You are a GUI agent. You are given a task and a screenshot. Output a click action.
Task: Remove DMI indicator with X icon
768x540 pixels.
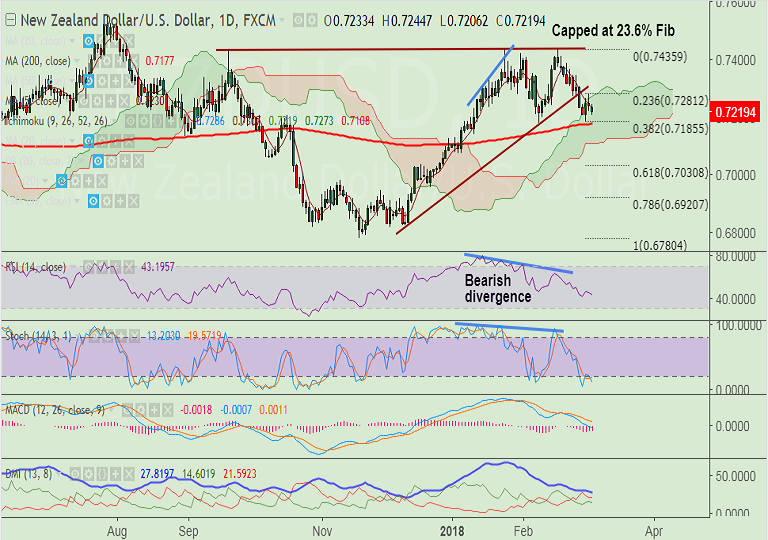point(129,474)
